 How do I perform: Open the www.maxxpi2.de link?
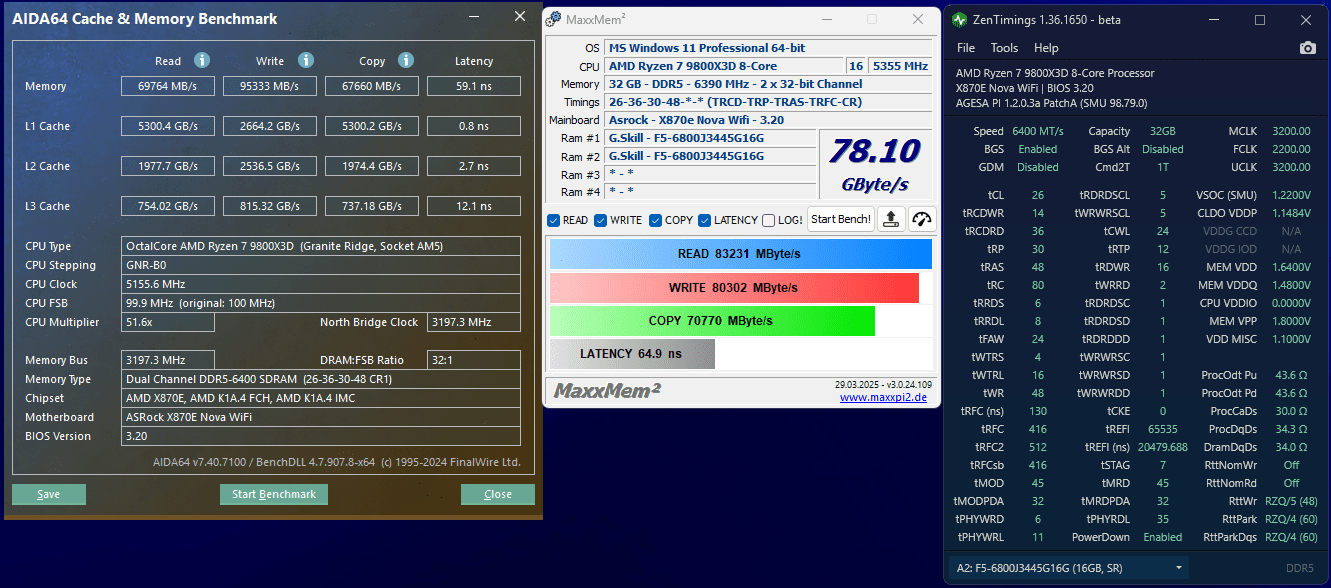click(885, 397)
